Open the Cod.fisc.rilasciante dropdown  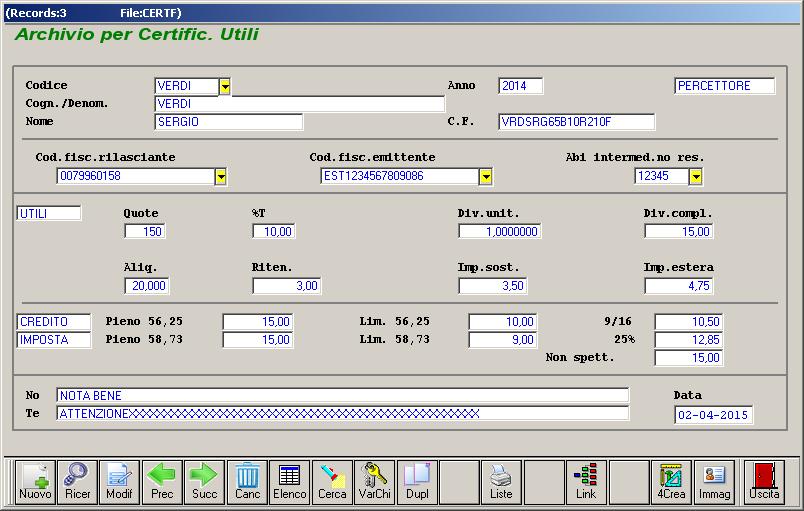pyautogui.click(x=221, y=177)
